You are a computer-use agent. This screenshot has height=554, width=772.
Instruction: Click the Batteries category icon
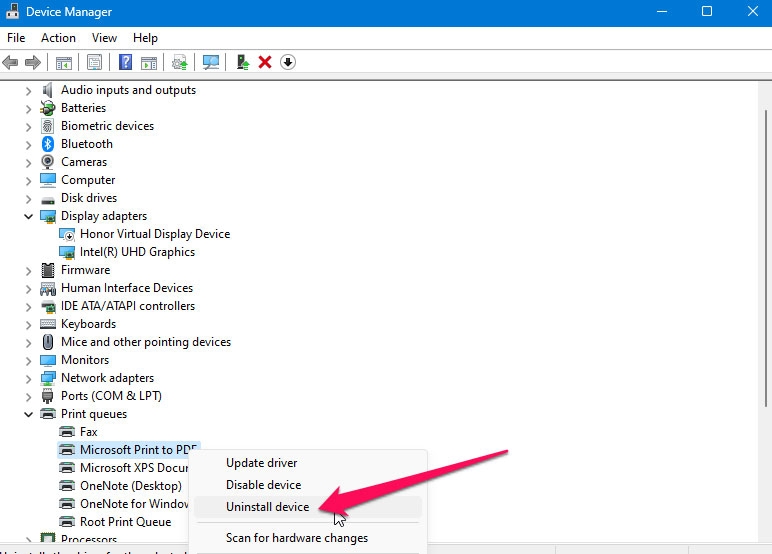tap(48, 108)
